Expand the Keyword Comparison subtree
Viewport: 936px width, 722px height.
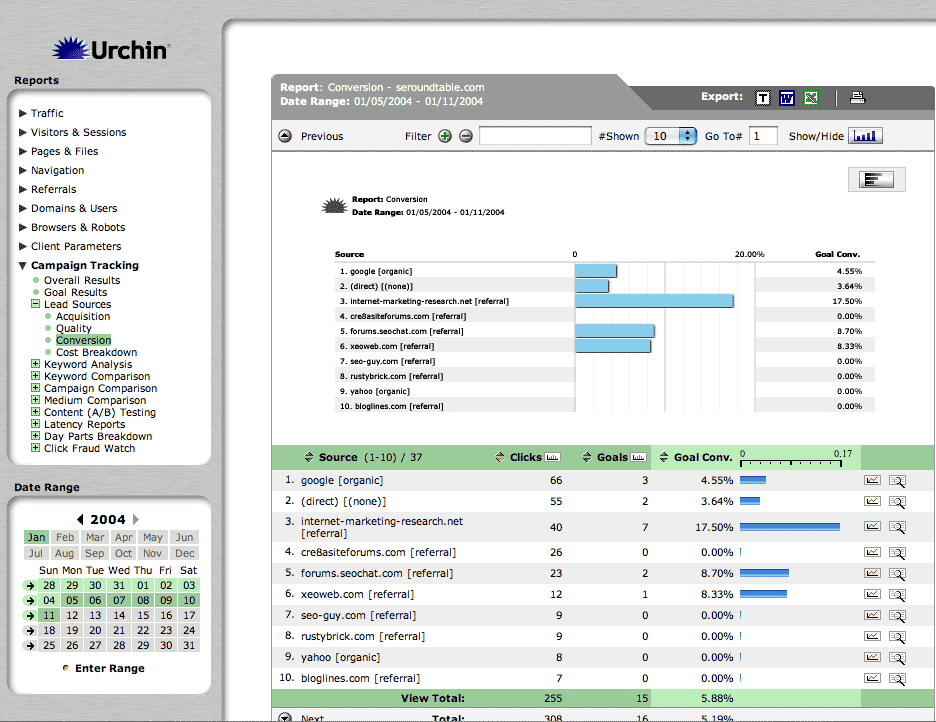coord(36,375)
